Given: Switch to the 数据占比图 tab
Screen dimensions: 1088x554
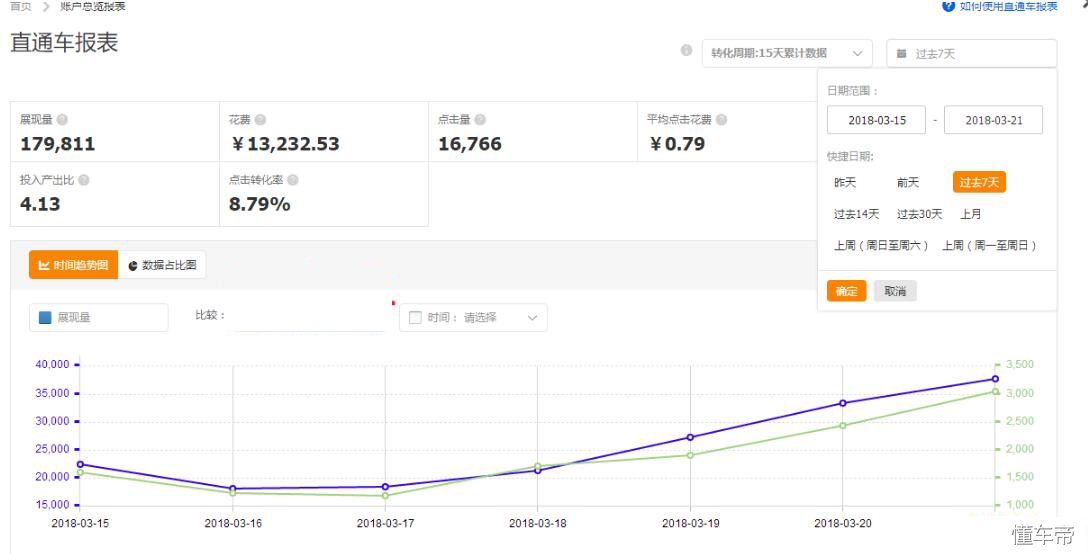Looking at the screenshot, I should click(162, 265).
